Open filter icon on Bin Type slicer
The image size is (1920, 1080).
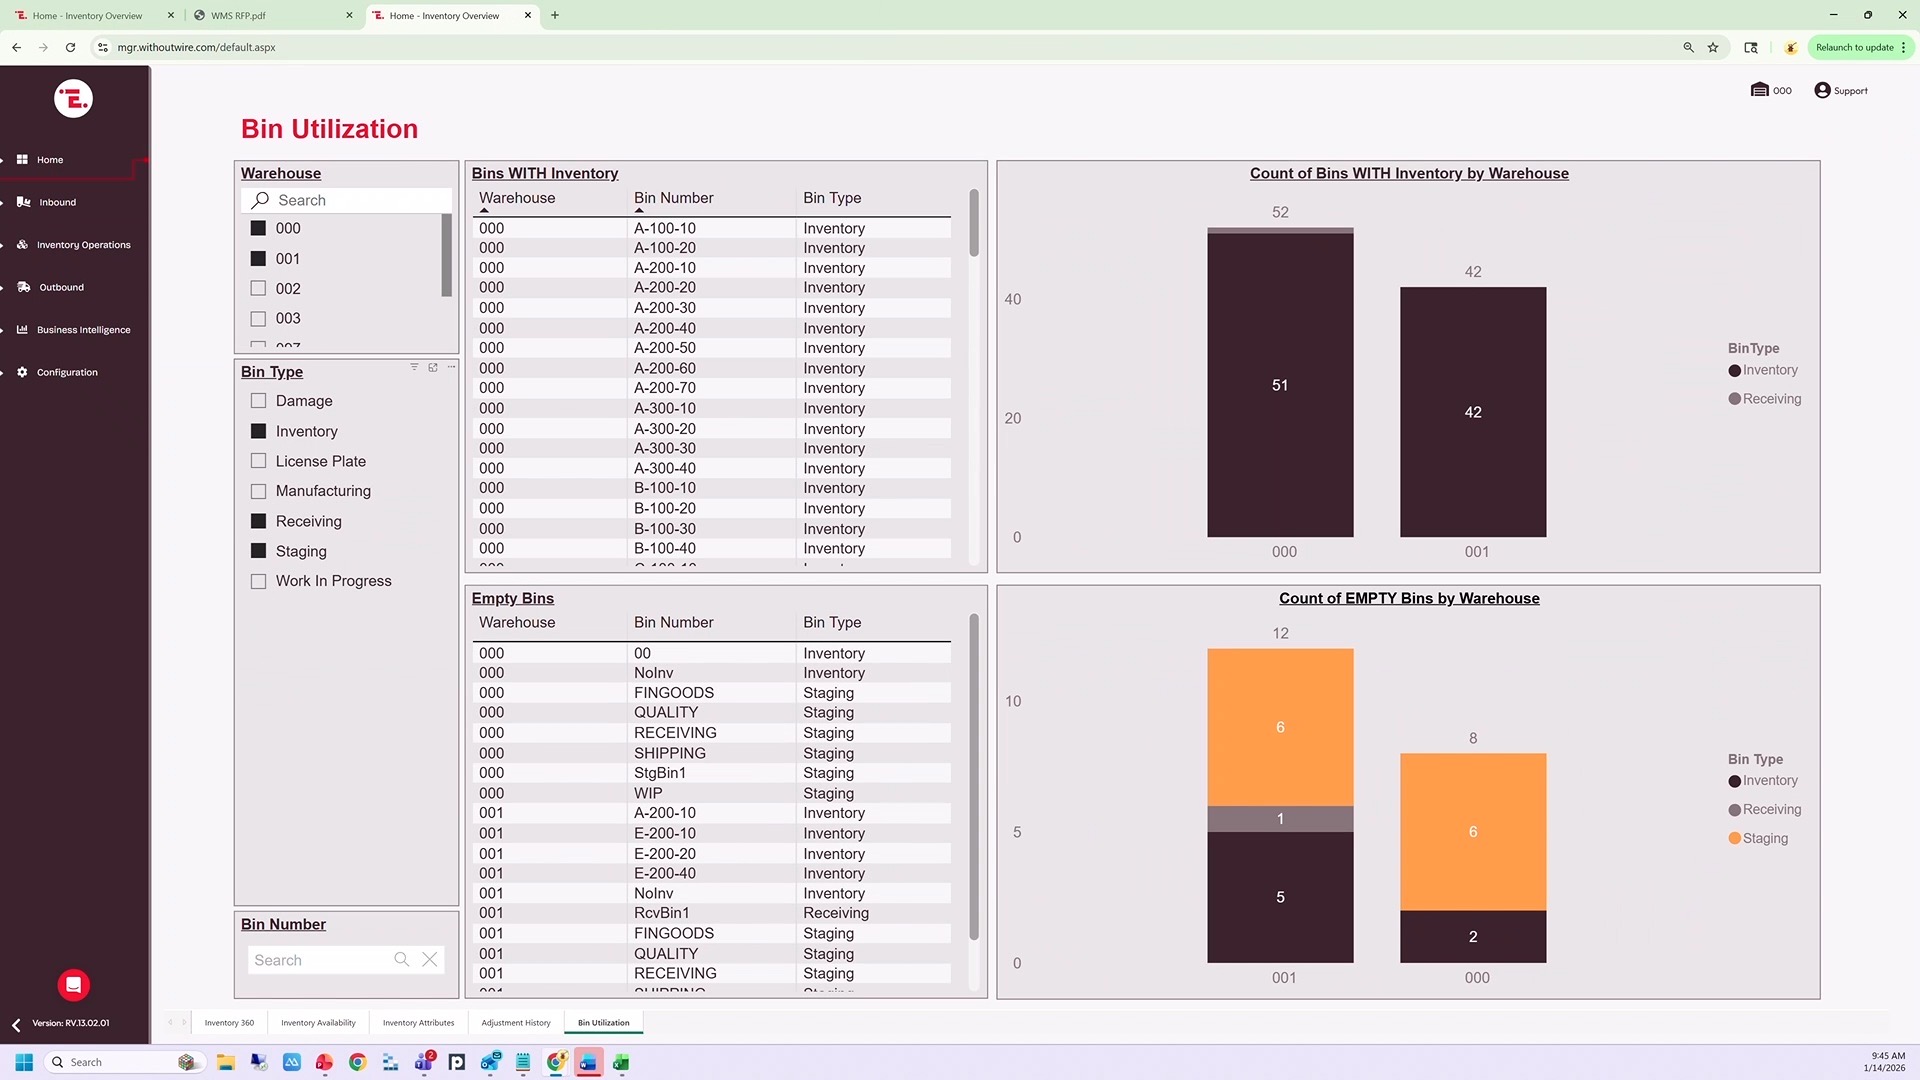(x=414, y=367)
